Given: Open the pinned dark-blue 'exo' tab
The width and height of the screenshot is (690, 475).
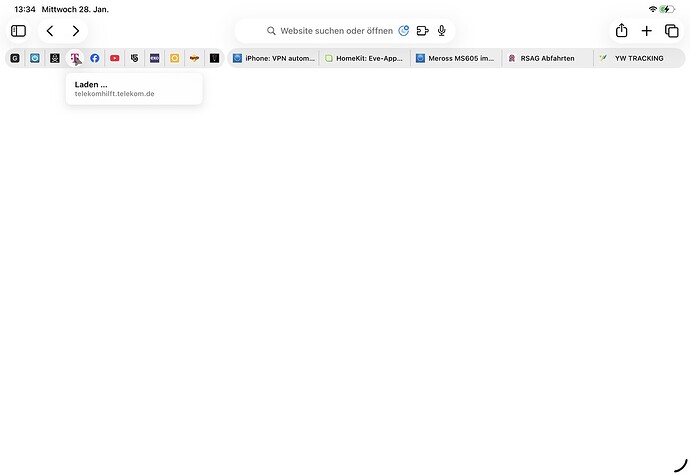Looking at the screenshot, I should click(154, 58).
